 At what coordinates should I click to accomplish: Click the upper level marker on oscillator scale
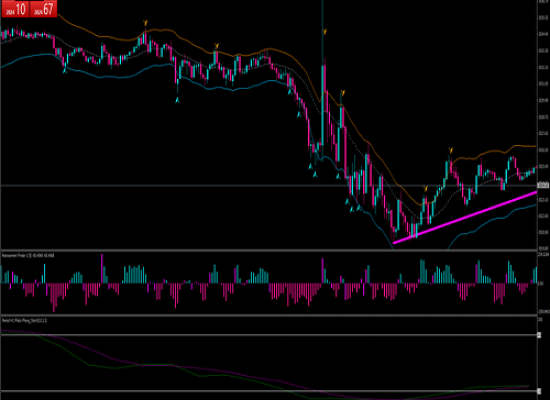tap(539, 335)
